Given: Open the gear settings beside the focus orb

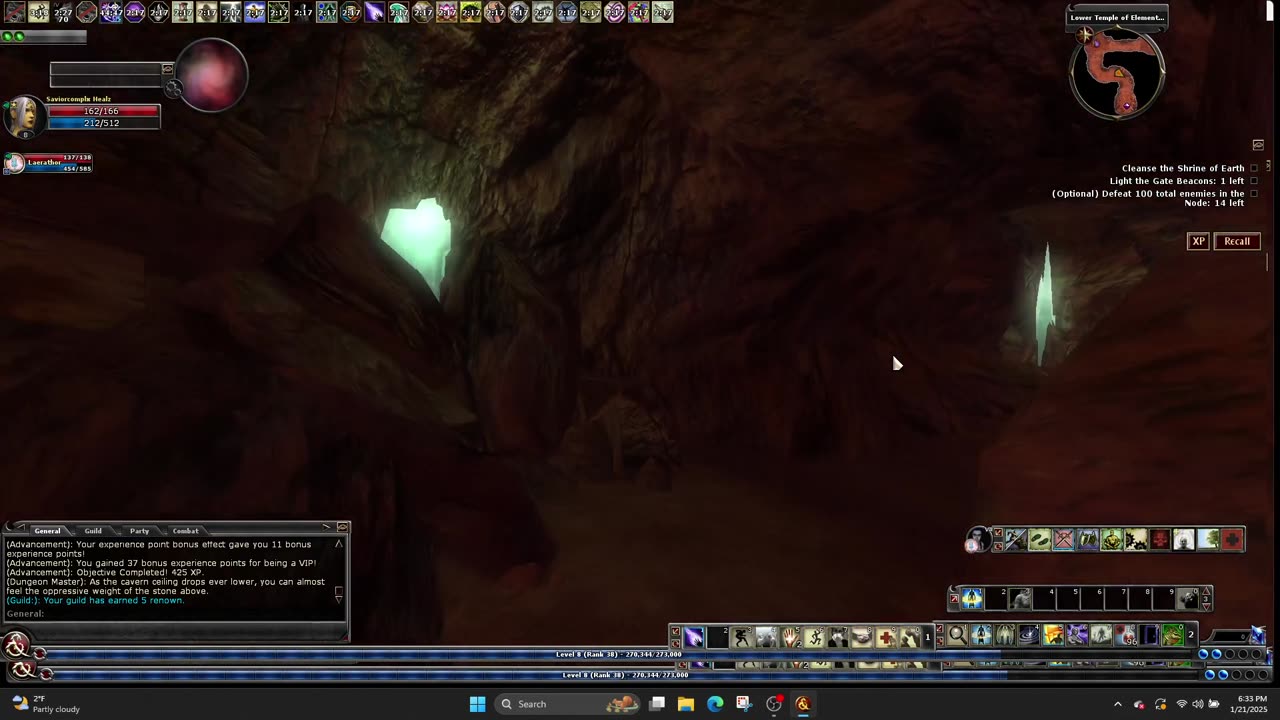Looking at the screenshot, I should click(174, 89).
